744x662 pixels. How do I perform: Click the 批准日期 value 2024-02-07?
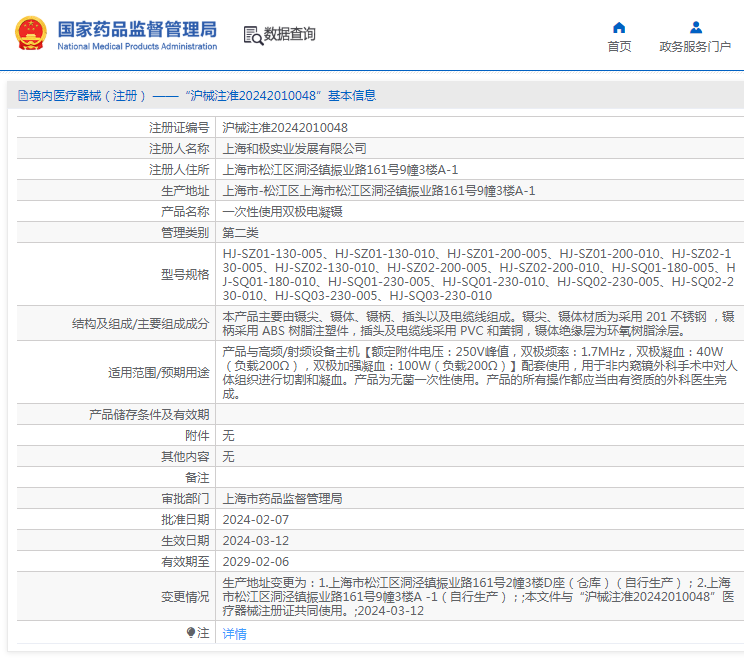(x=255, y=519)
